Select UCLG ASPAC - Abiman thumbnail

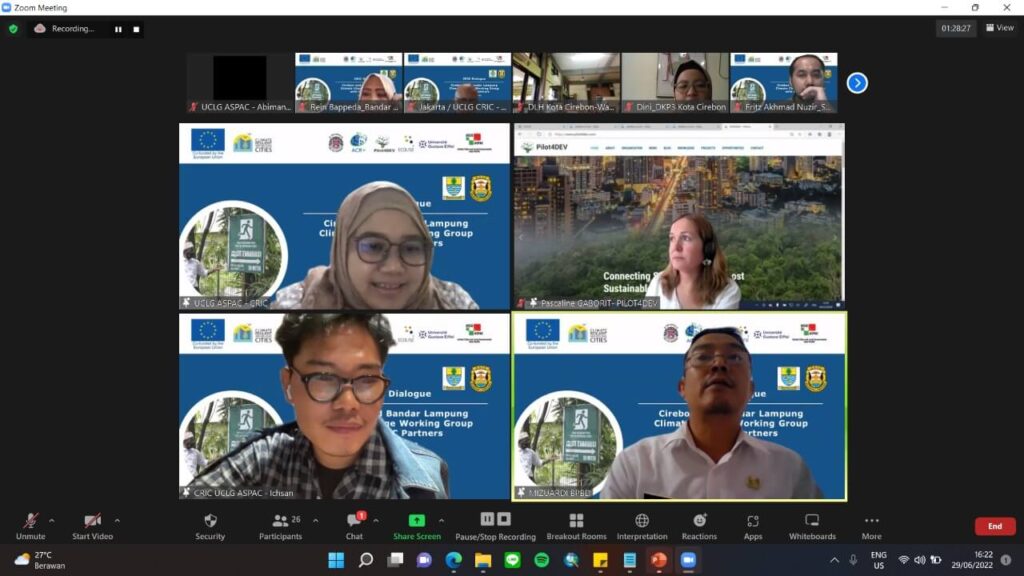pyautogui.click(x=240, y=83)
